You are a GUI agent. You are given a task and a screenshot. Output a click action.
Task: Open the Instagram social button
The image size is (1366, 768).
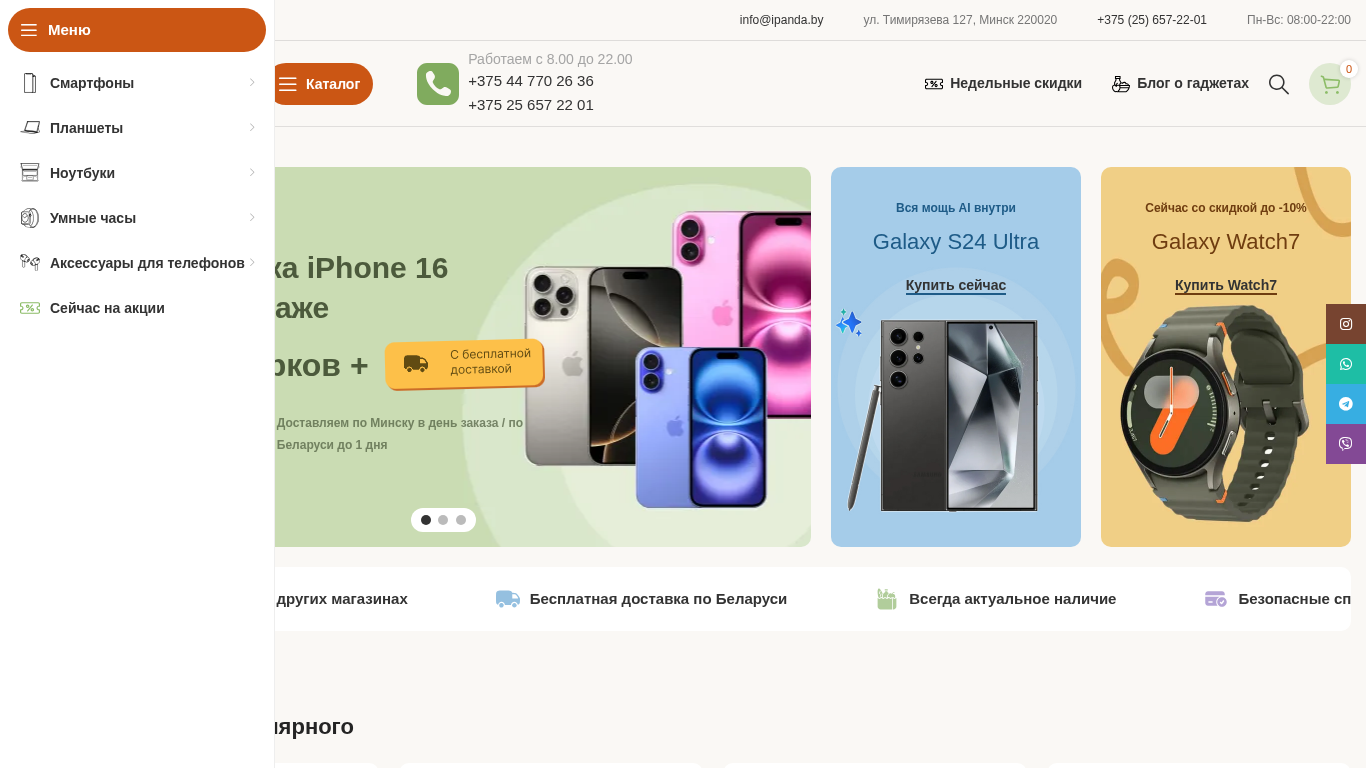1346,324
